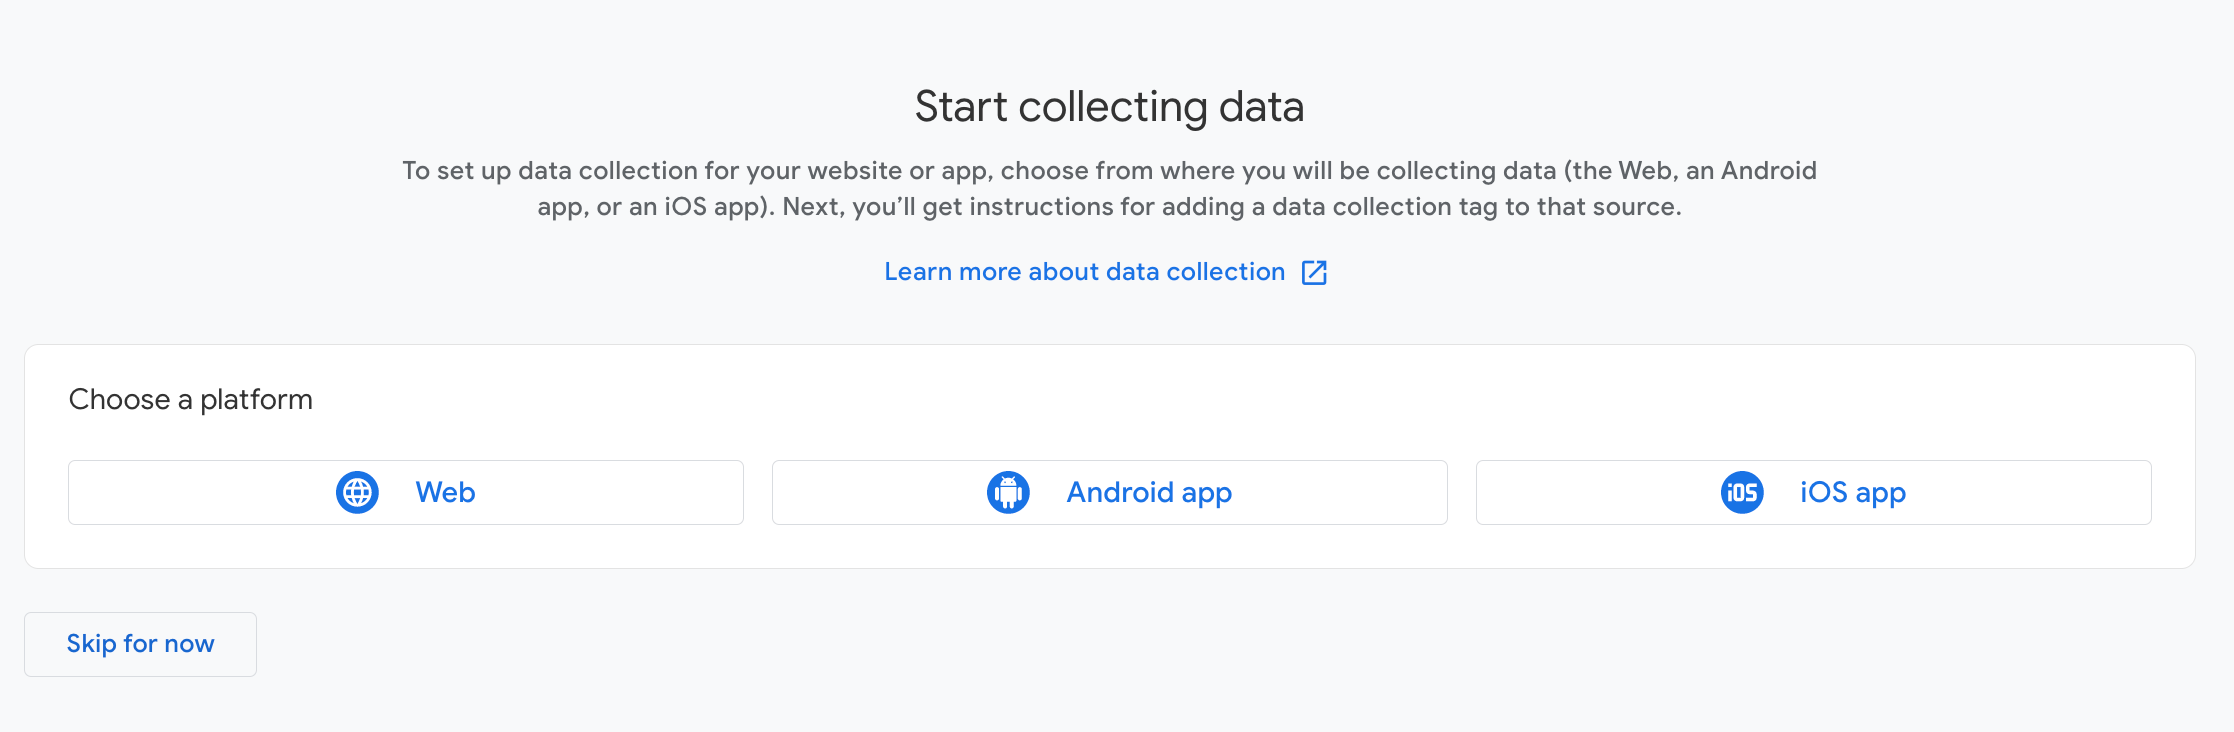
Task: Choose Web as the platform
Action: point(405,493)
